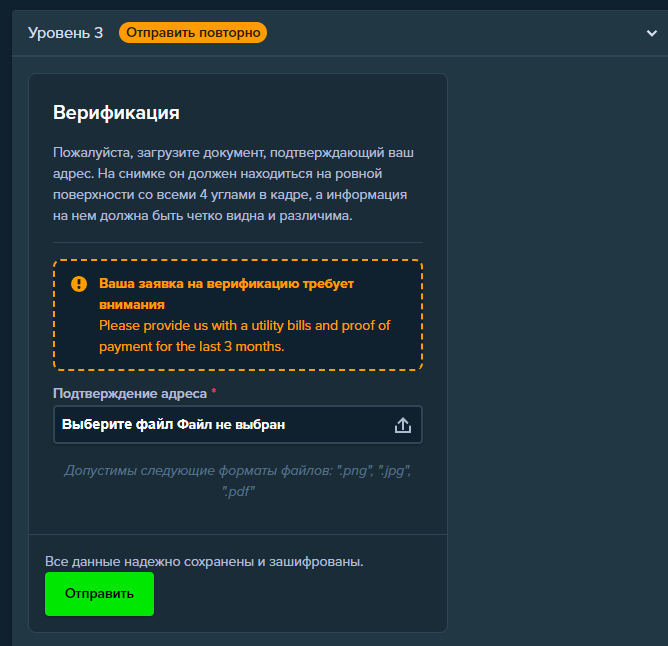668x646 pixels.
Task: Click the Все данные надежно сохранены note
Action: 204,562
